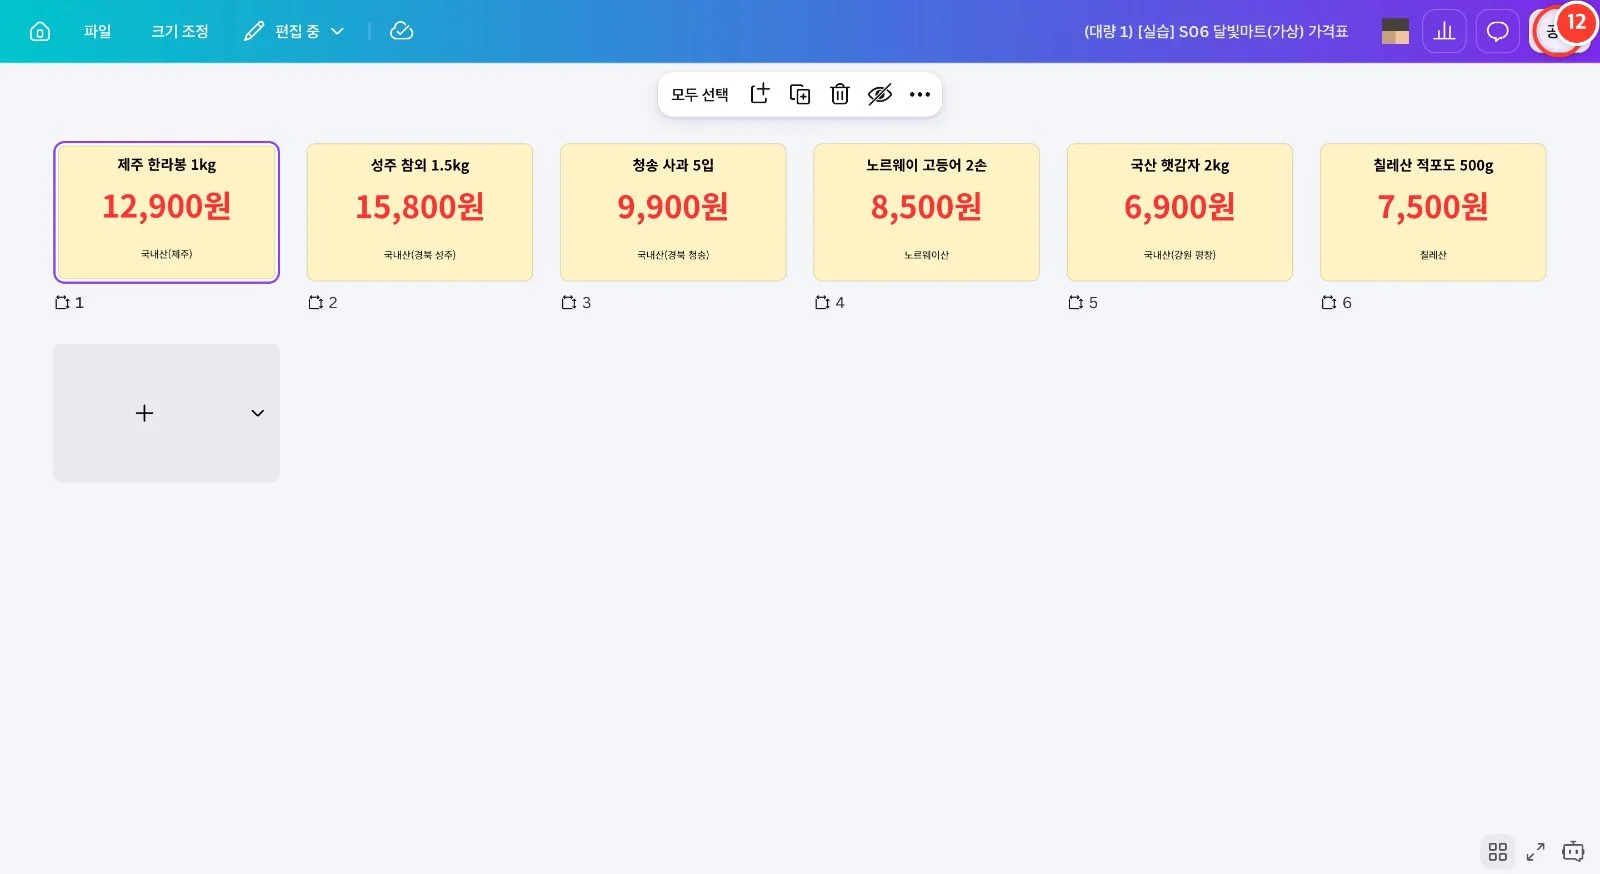Click the notes icon under page 5
The height and width of the screenshot is (874, 1600).
[x=1076, y=302]
